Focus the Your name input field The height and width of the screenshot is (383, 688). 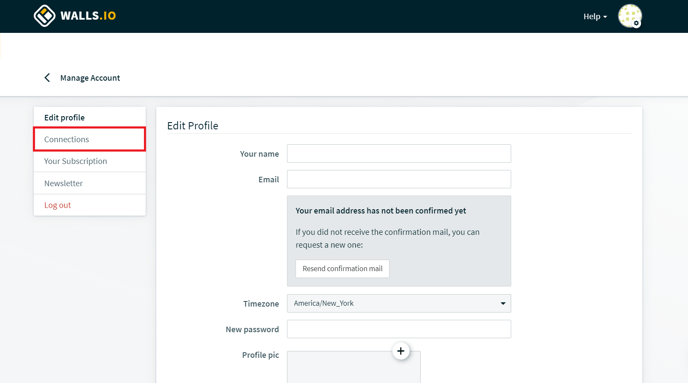pos(399,154)
